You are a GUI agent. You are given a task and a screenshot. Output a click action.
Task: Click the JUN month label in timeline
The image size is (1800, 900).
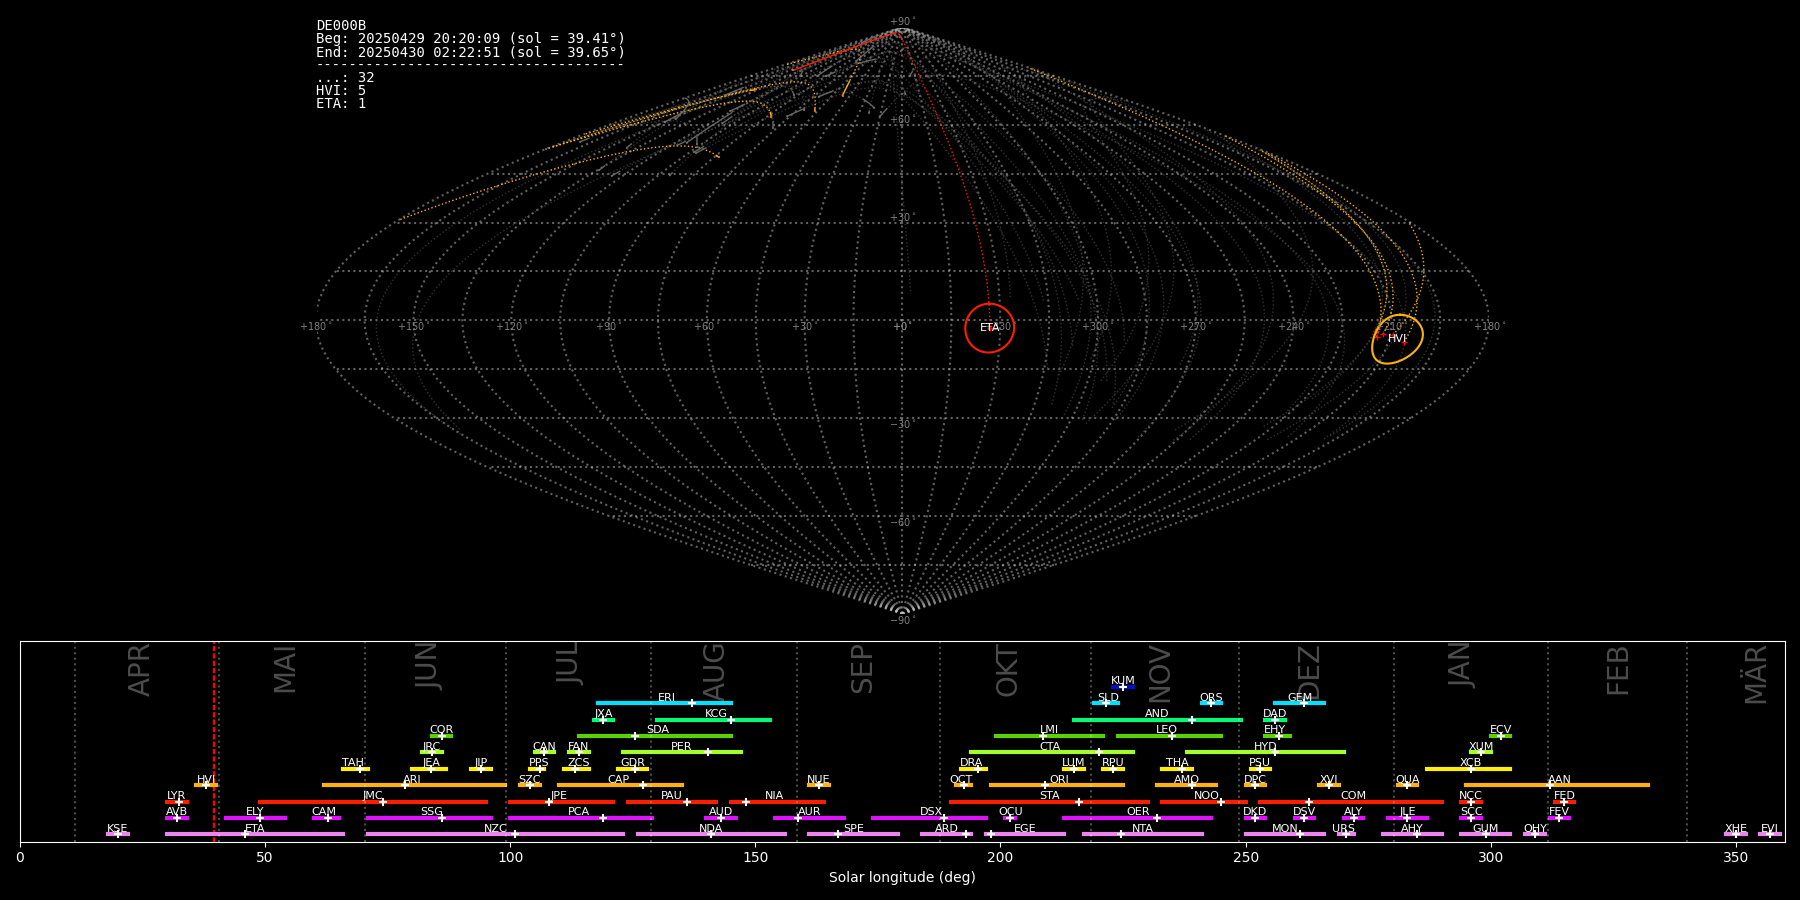[x=427, y=666]
